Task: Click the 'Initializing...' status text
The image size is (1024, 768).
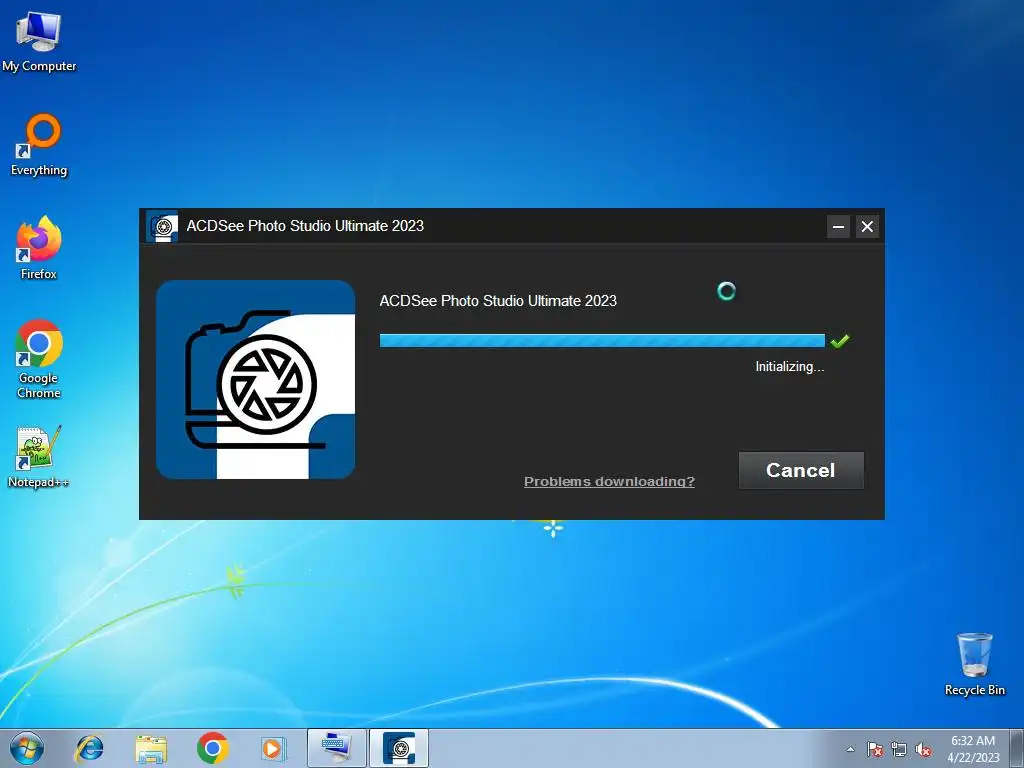Action: (790, 366)
